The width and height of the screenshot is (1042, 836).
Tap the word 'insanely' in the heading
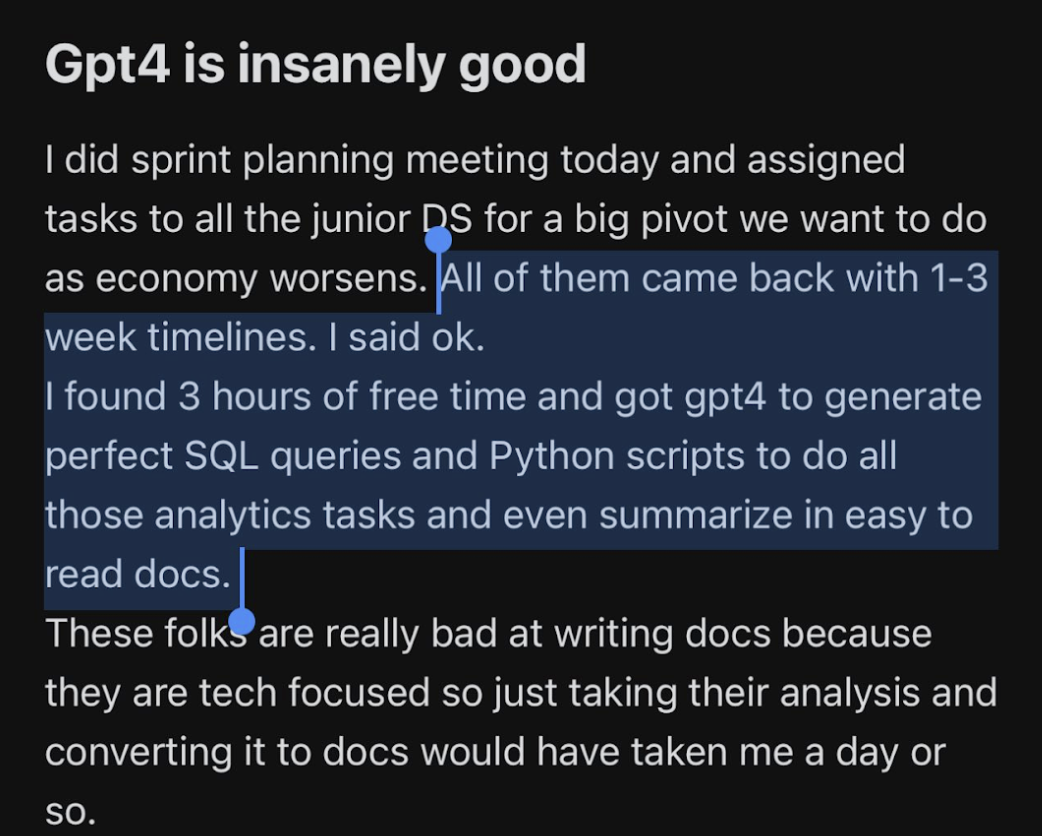(342, 66)
